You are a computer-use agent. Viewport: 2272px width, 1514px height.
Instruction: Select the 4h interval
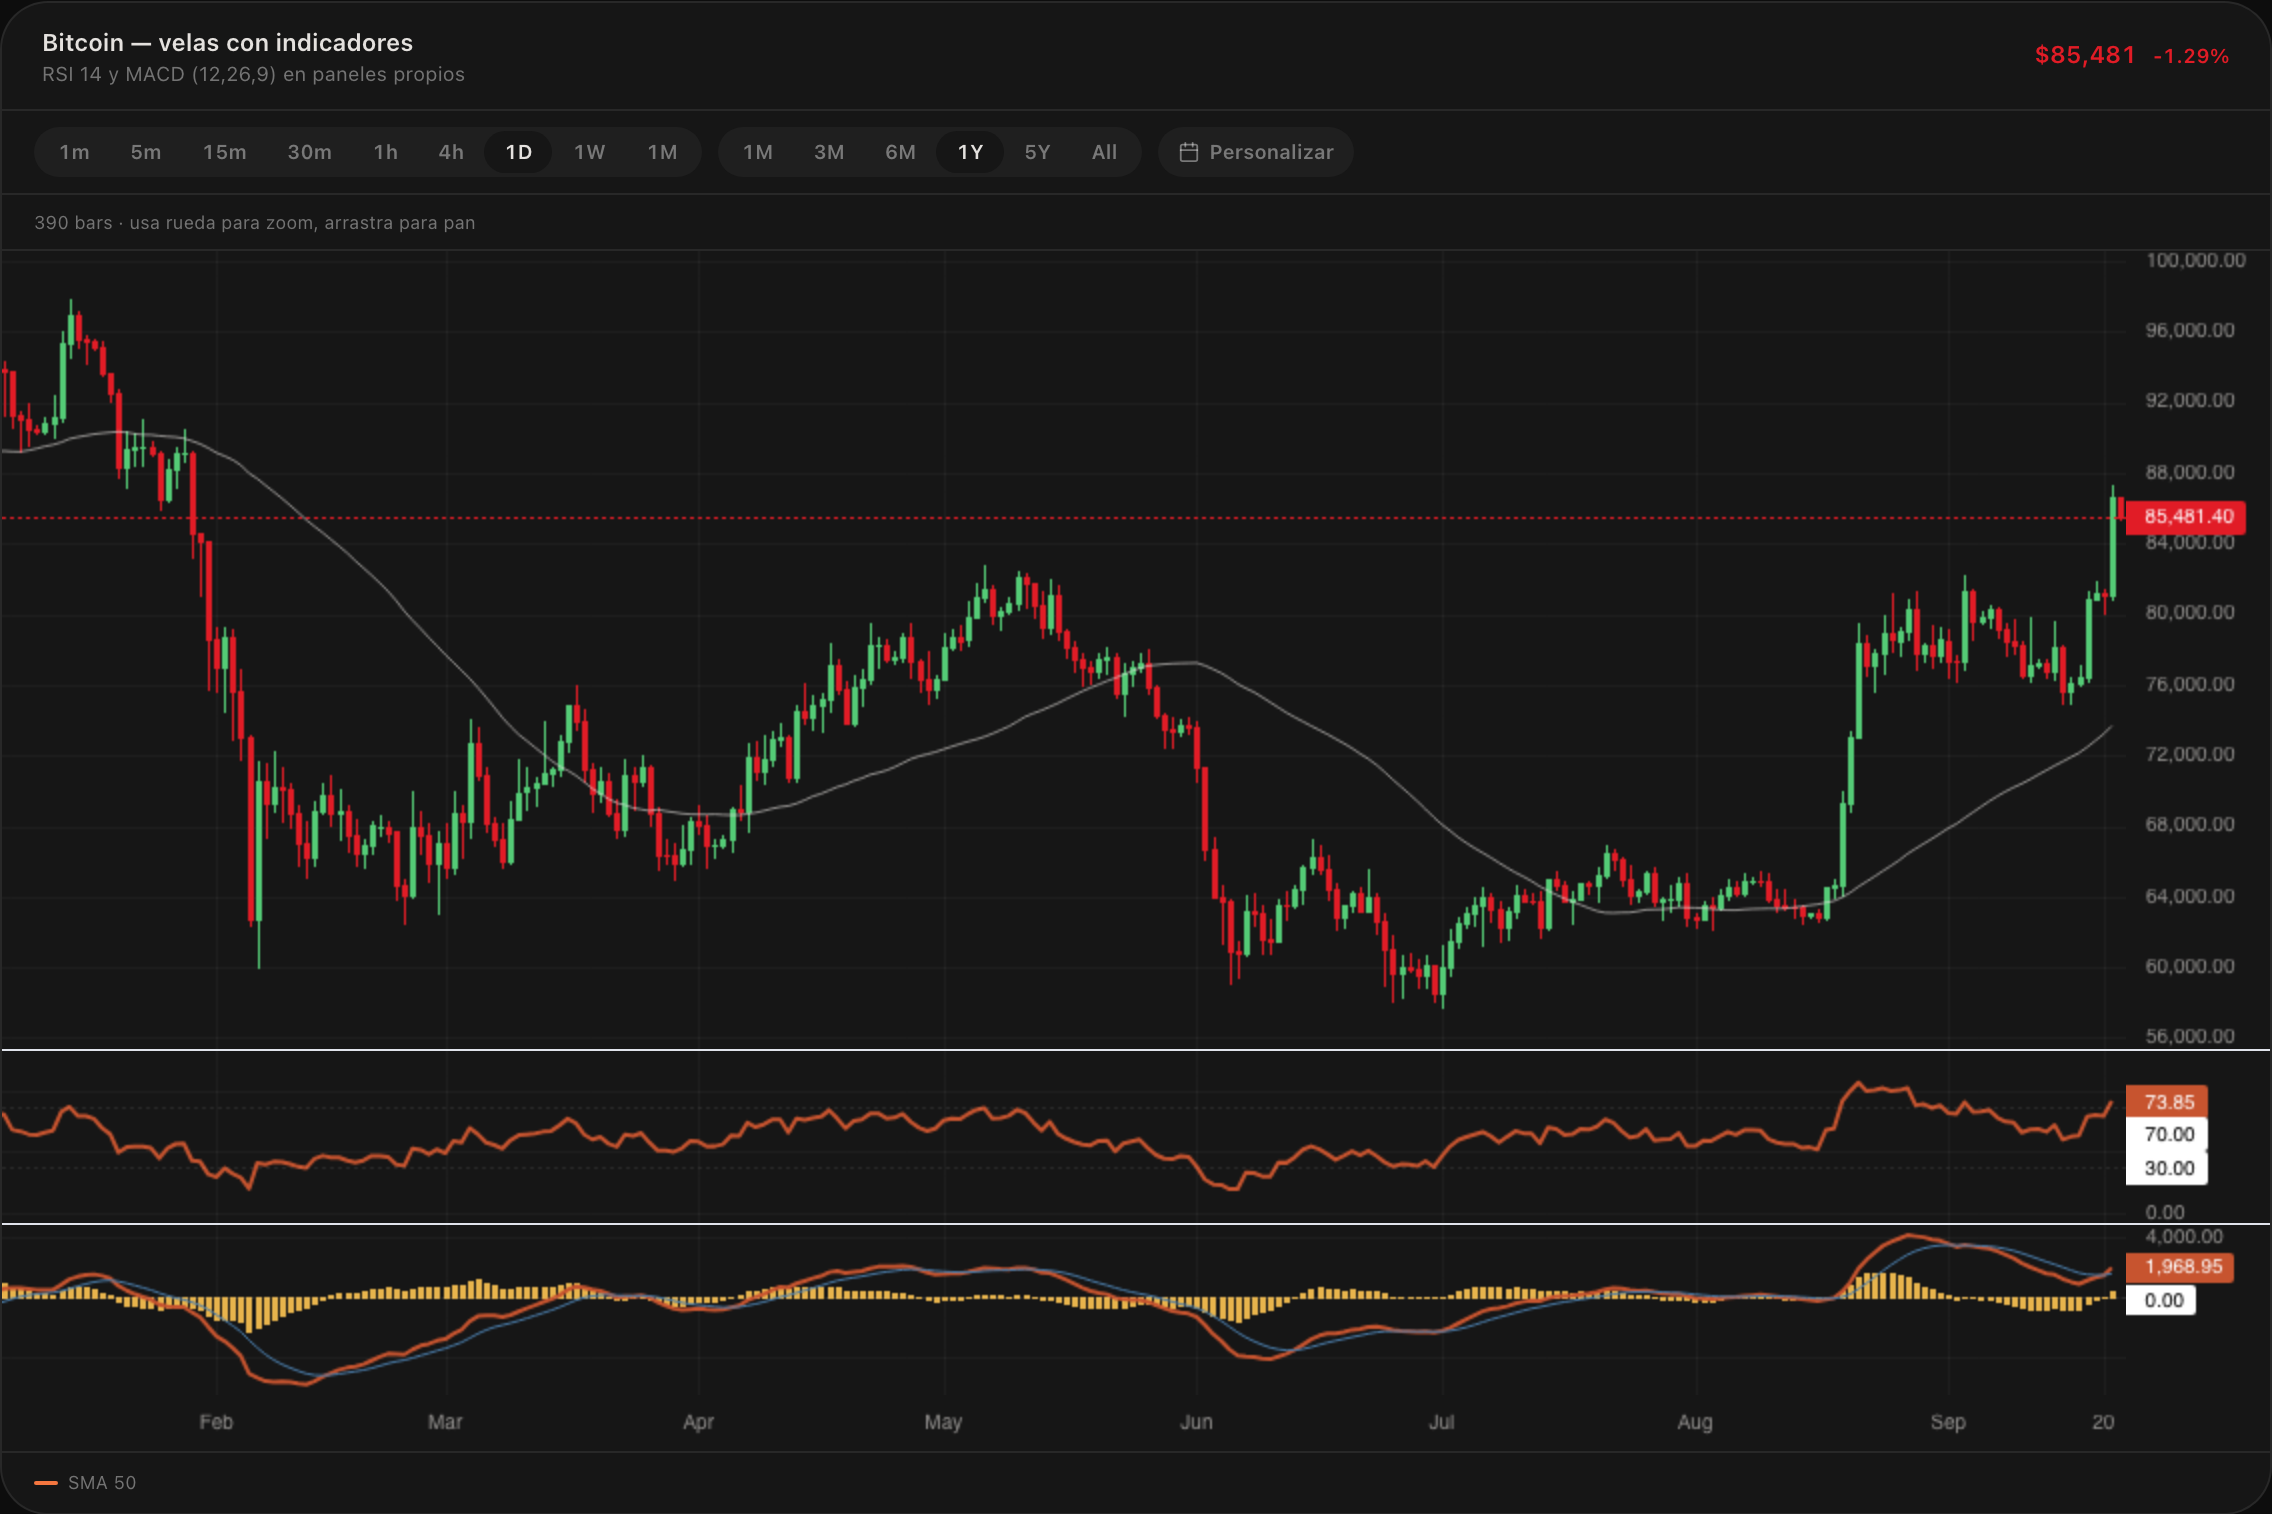coord(451,152)
